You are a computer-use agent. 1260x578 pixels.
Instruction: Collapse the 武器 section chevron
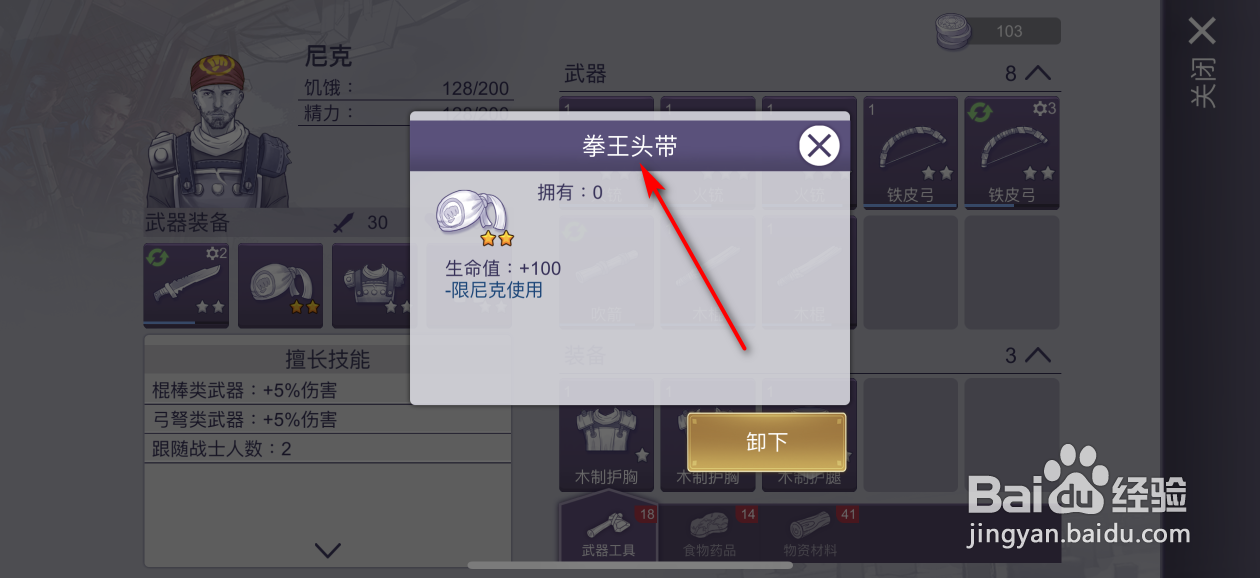tap(1038, 74)
